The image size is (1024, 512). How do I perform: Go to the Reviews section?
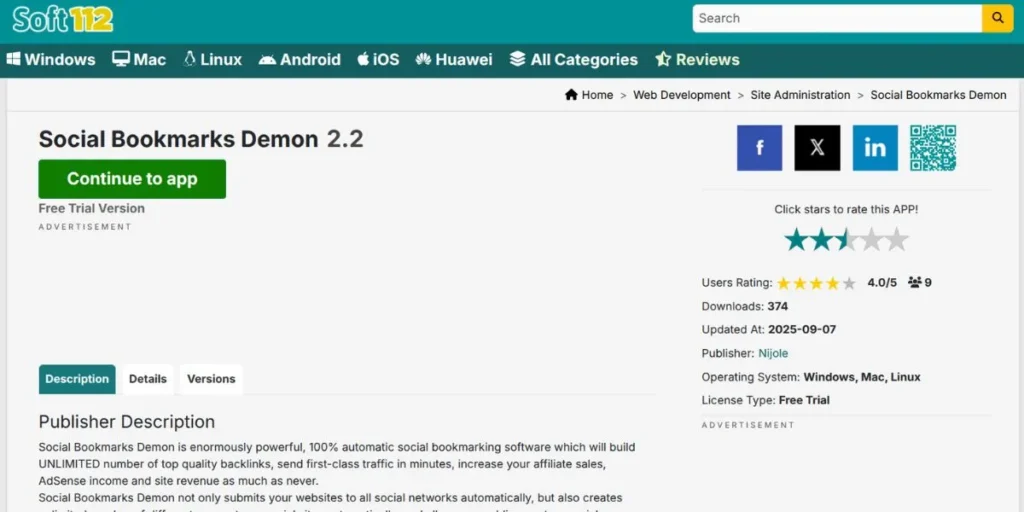click(x=697, y=60)
